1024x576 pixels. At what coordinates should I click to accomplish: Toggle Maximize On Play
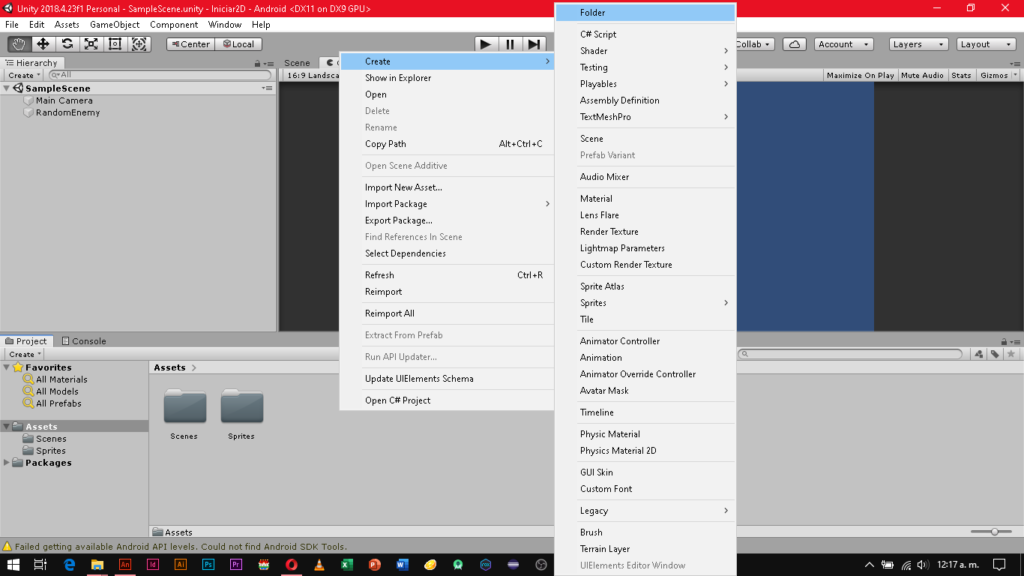(x=860, y=75)
